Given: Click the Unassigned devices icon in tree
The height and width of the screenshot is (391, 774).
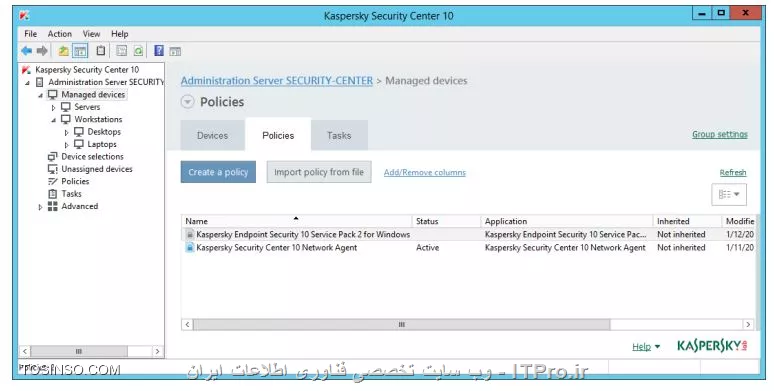Looking at the screenshot, I should point(53,169).
